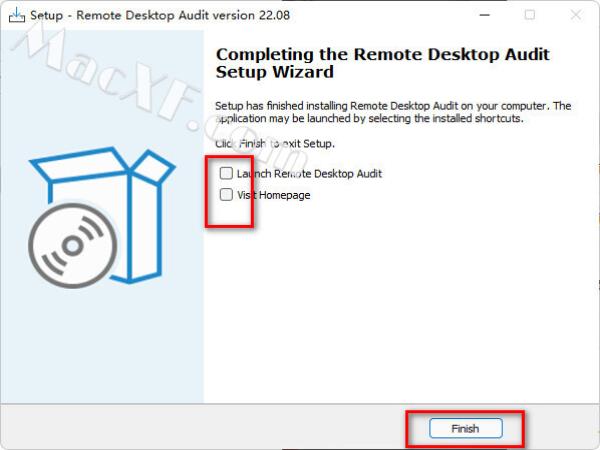Click the Finish button
This screenshot has height=450, width=600.
click(x=466, y=428)
